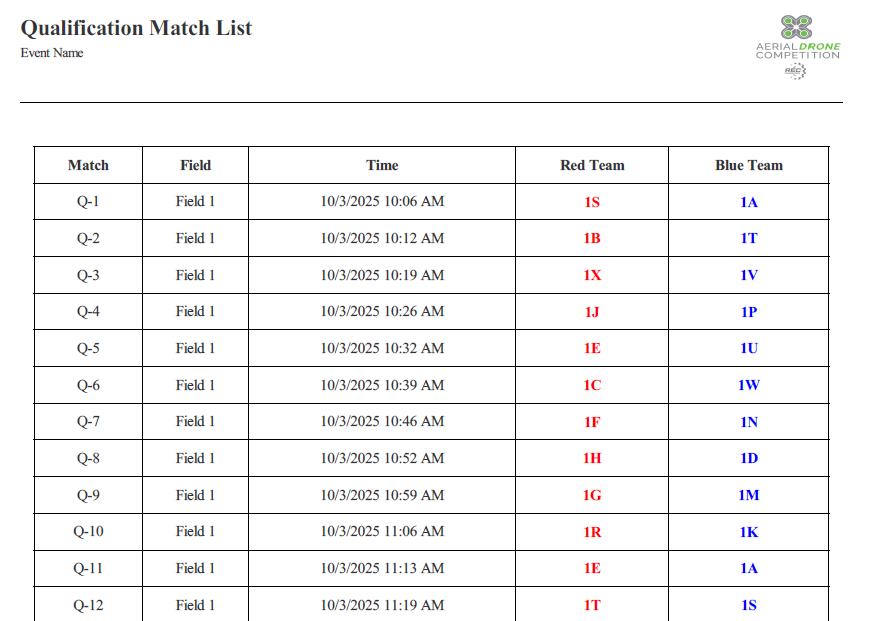Select red team 1E in Q-11
The height and width of the screenshot is (621, 877).
click(x=592, y=568)
